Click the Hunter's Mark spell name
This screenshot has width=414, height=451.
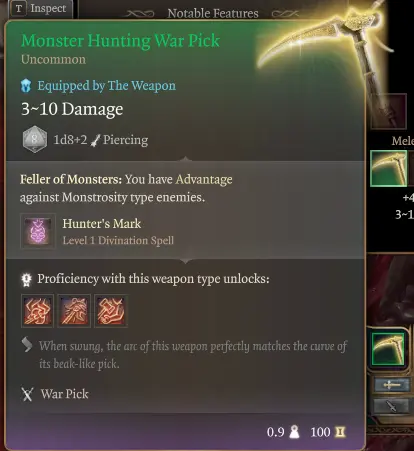point(102,224)
